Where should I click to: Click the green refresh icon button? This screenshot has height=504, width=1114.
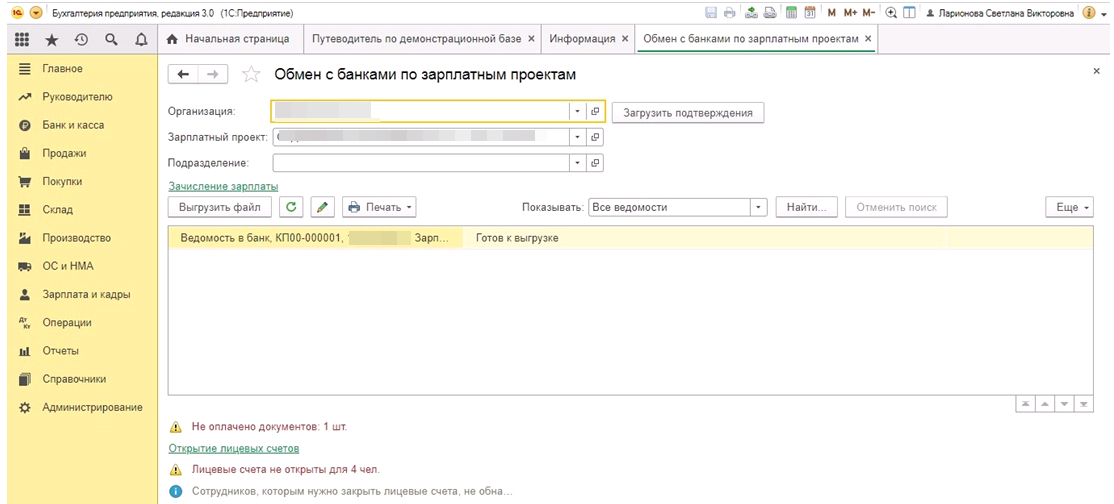tap(291, 208)
